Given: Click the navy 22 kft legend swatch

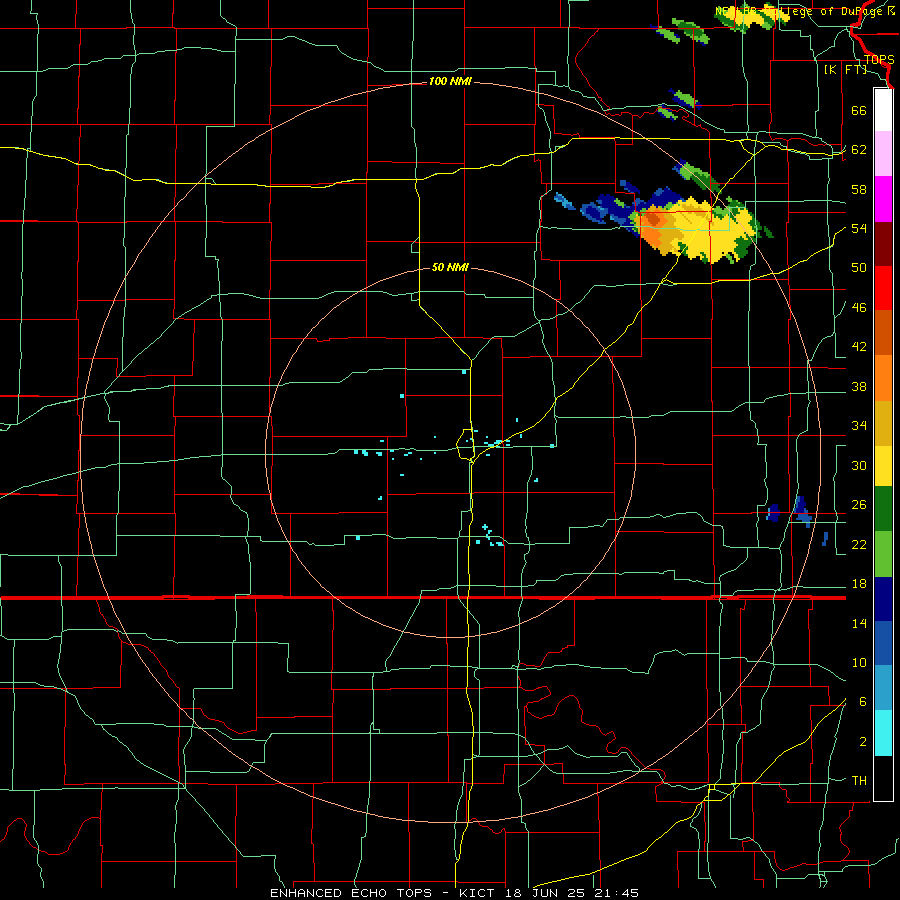Looking at the screenshot, I should (883, 599).
